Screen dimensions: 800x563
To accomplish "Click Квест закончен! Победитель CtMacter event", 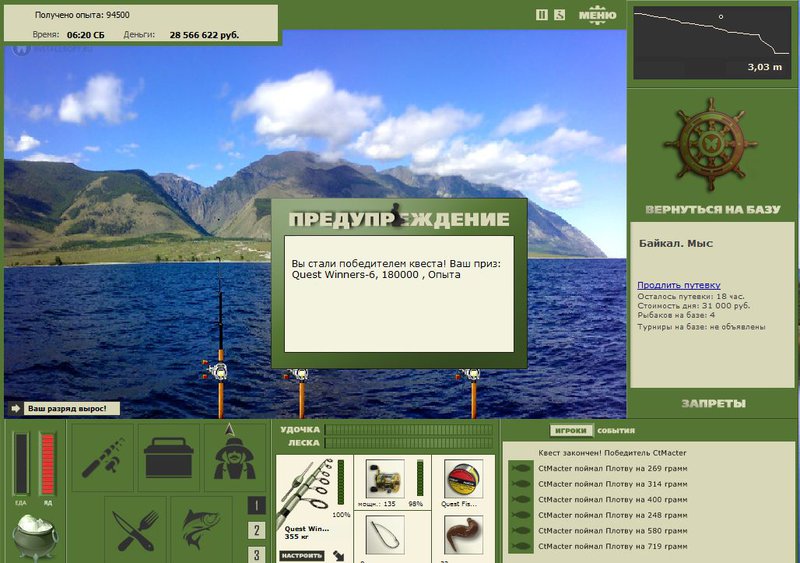I will tap(612, 453).
